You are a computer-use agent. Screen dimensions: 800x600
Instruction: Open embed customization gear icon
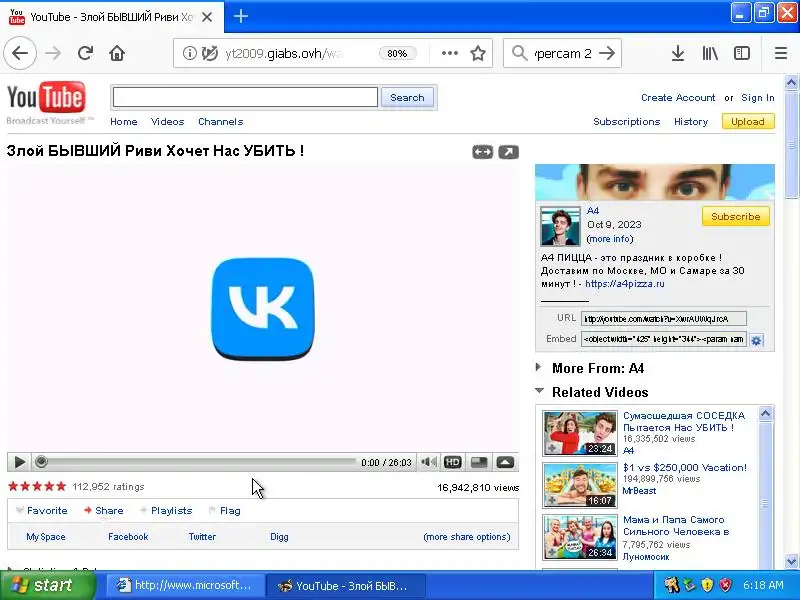[x=757, y=340]
